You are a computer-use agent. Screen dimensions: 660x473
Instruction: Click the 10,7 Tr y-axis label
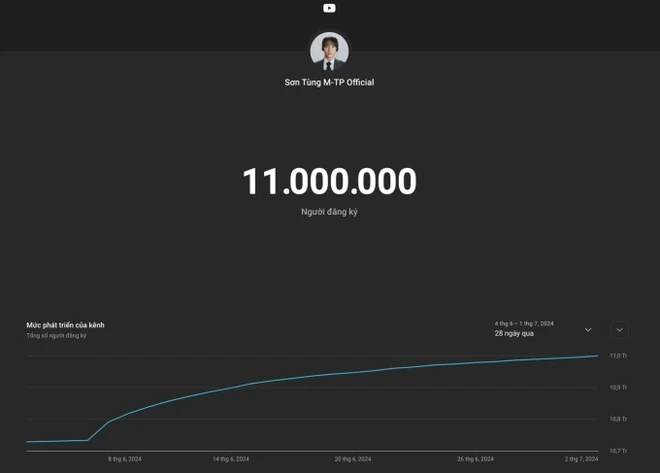(x=618, y=451)
